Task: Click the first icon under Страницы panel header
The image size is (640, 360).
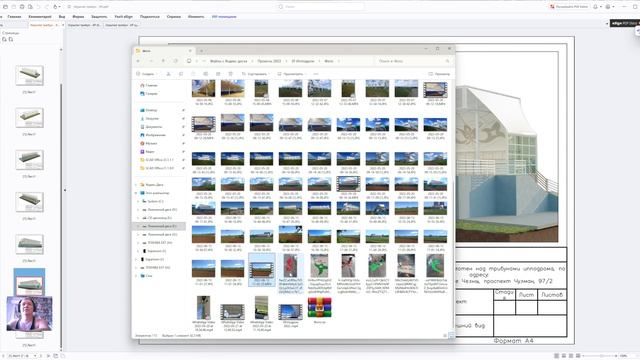Action: click(x=4, y=40)
